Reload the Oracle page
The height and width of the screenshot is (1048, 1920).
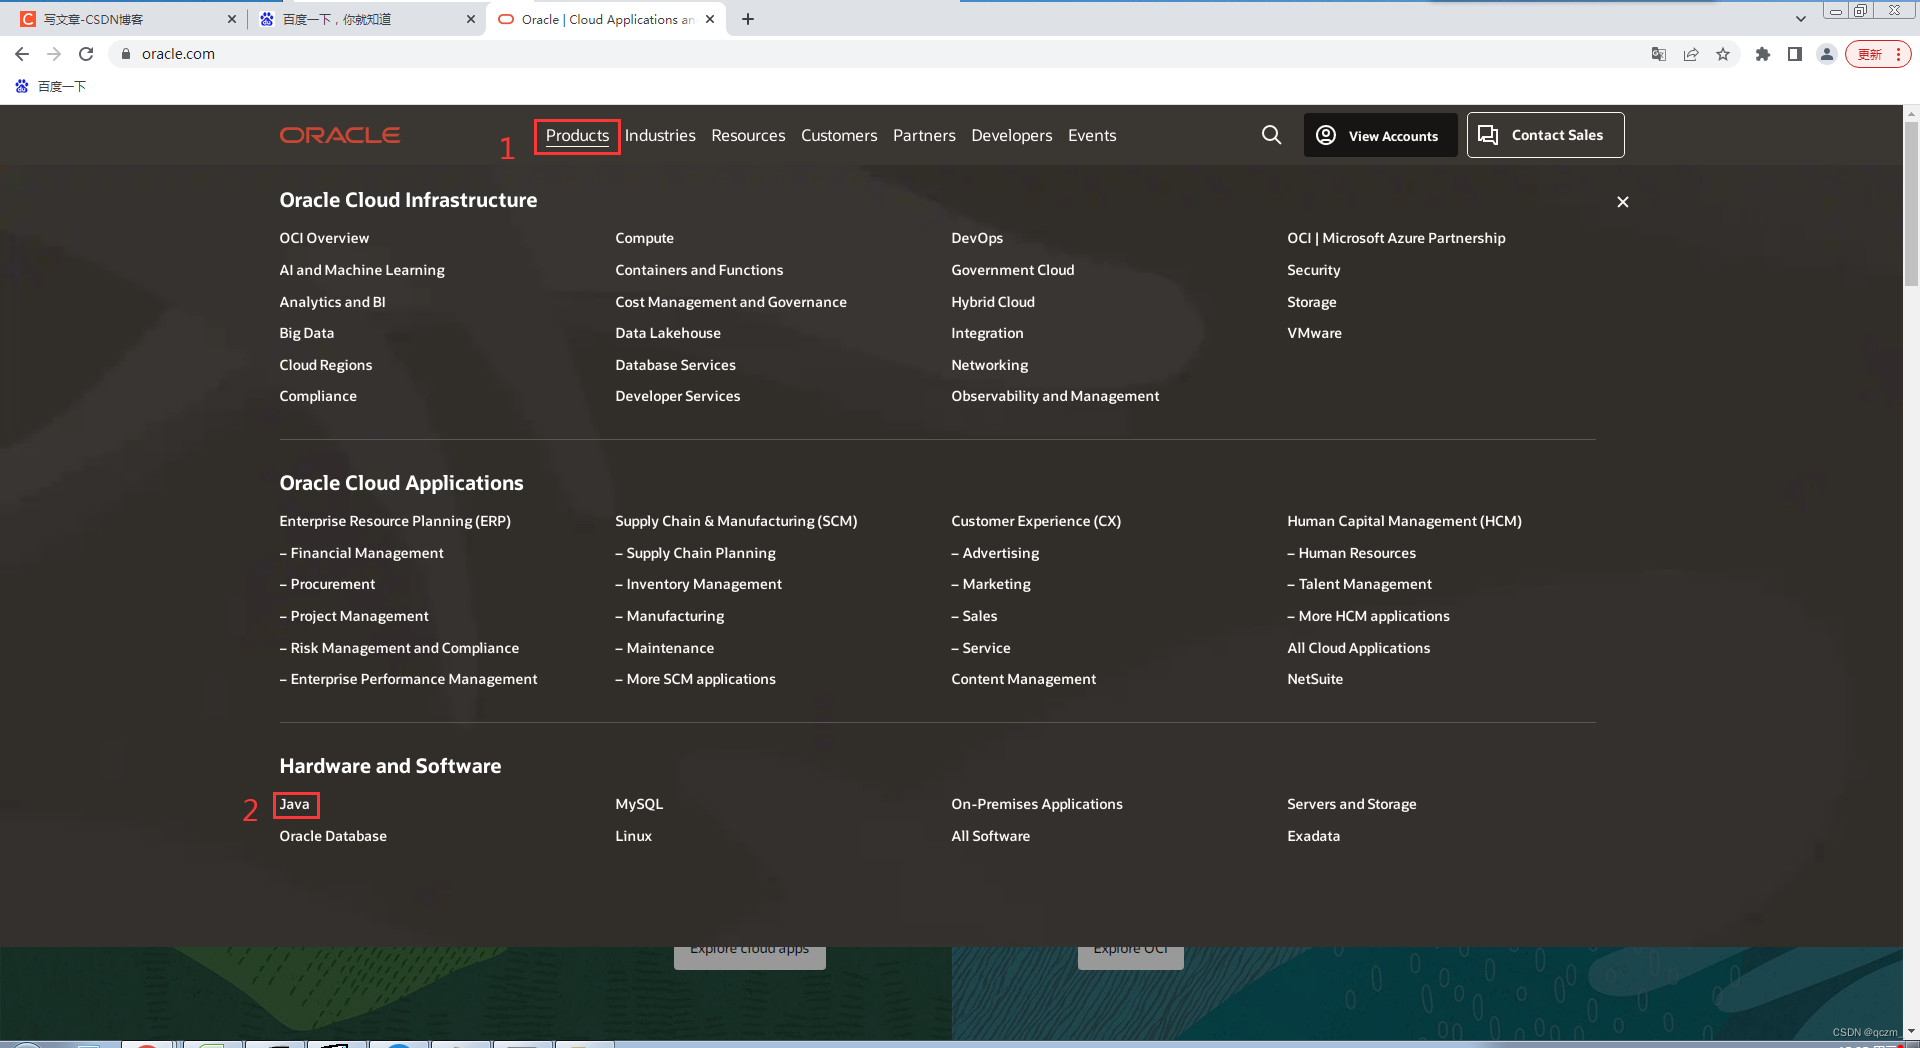click(86, 54)
